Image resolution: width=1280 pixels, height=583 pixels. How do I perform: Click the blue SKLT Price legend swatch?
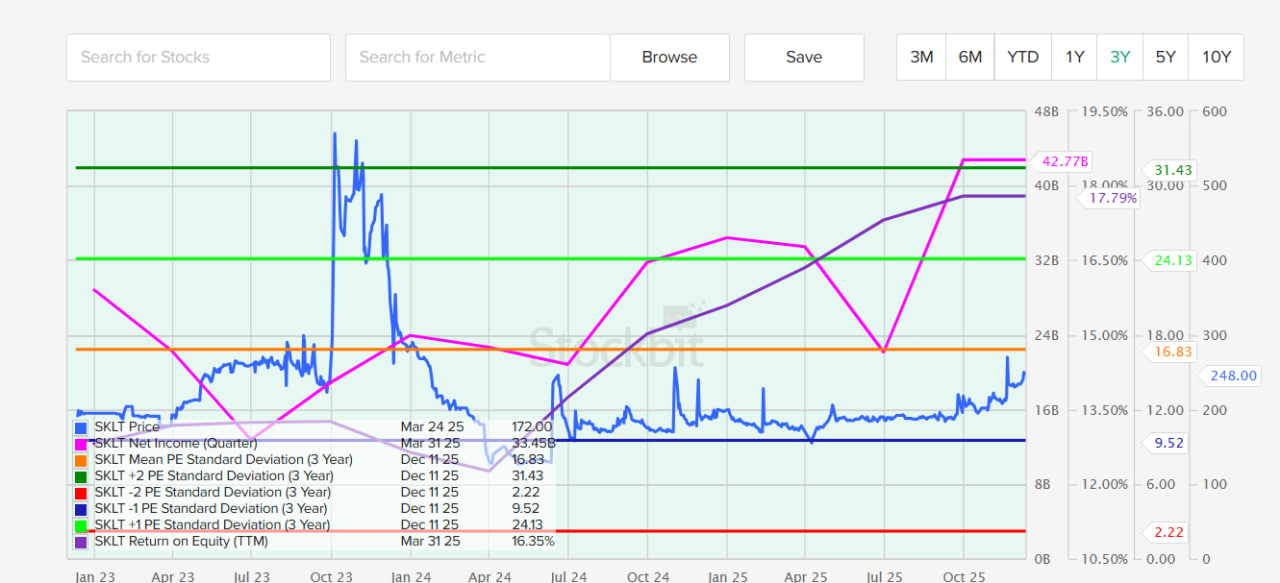pyautogui.click(x=81, y=427)
